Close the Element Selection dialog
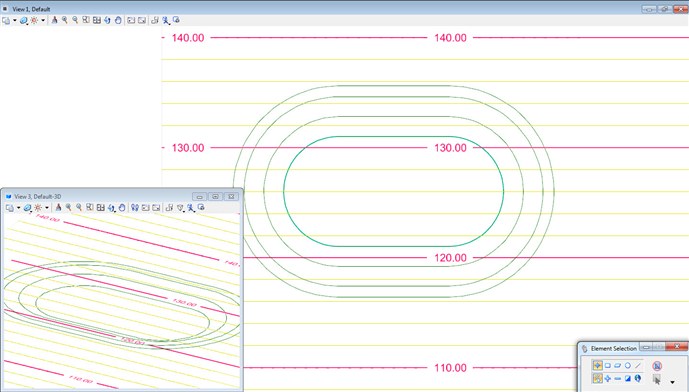The image size is (689, 392). point(676,346)
